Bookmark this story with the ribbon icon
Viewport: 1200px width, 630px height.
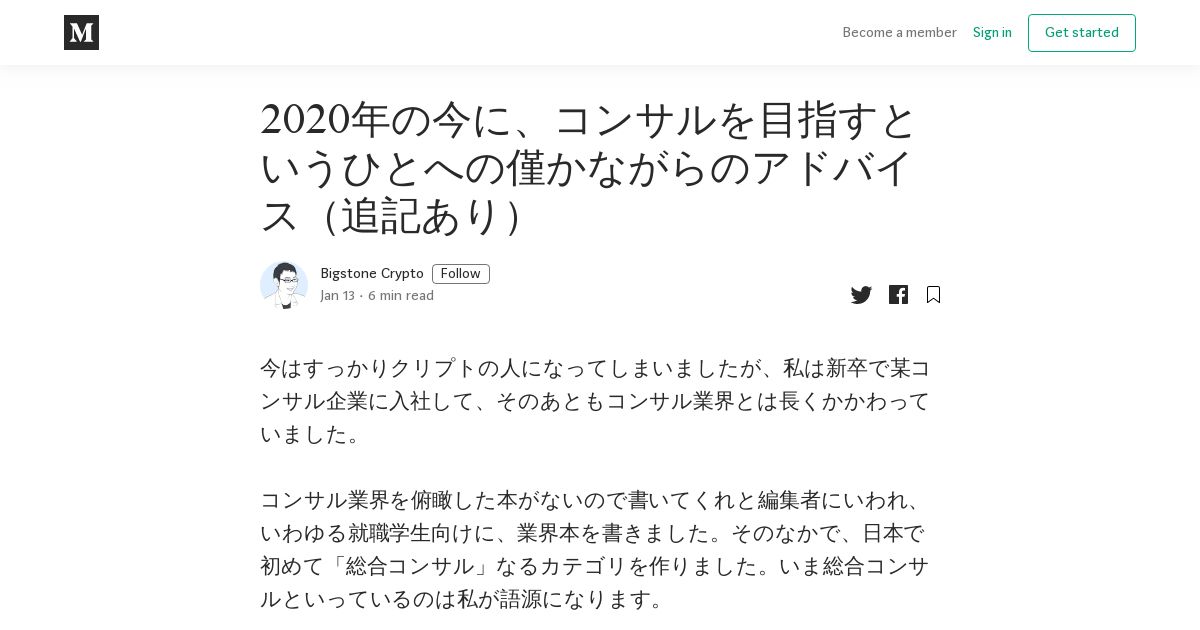(x=933, y=294)
